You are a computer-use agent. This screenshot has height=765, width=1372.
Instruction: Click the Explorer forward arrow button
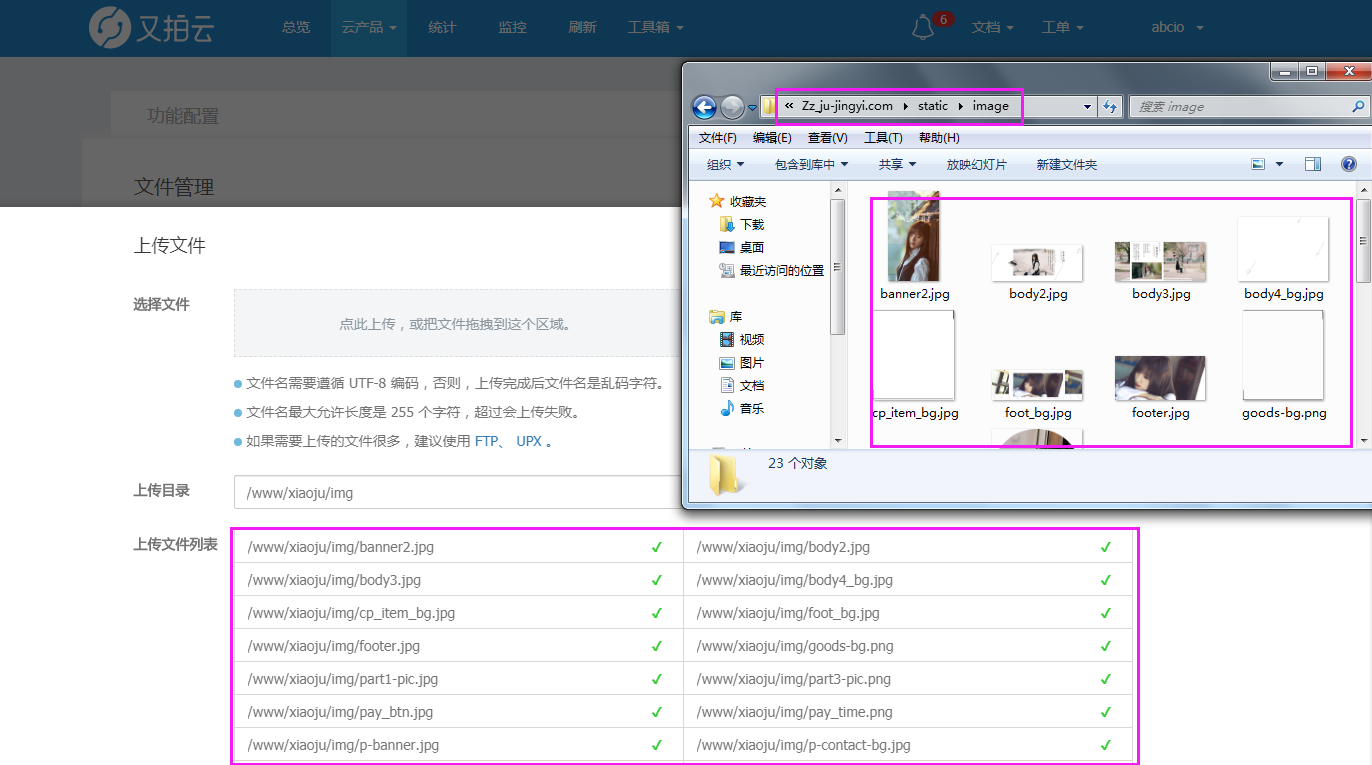[x=732, y=107]
